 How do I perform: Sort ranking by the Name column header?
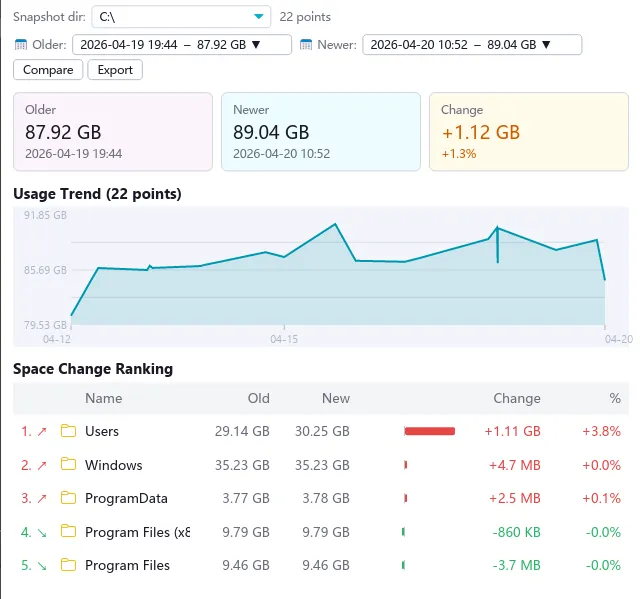(x=103, y=398)
